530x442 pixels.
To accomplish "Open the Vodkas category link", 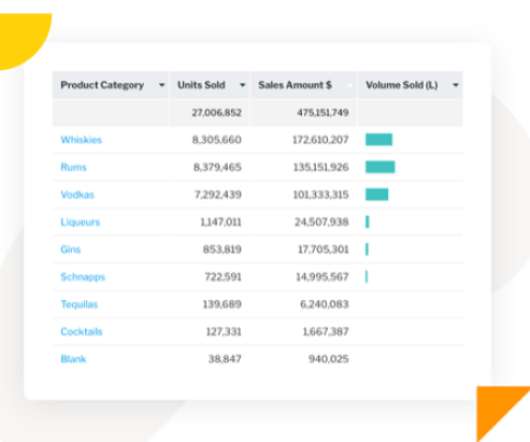I will [77, 195].
